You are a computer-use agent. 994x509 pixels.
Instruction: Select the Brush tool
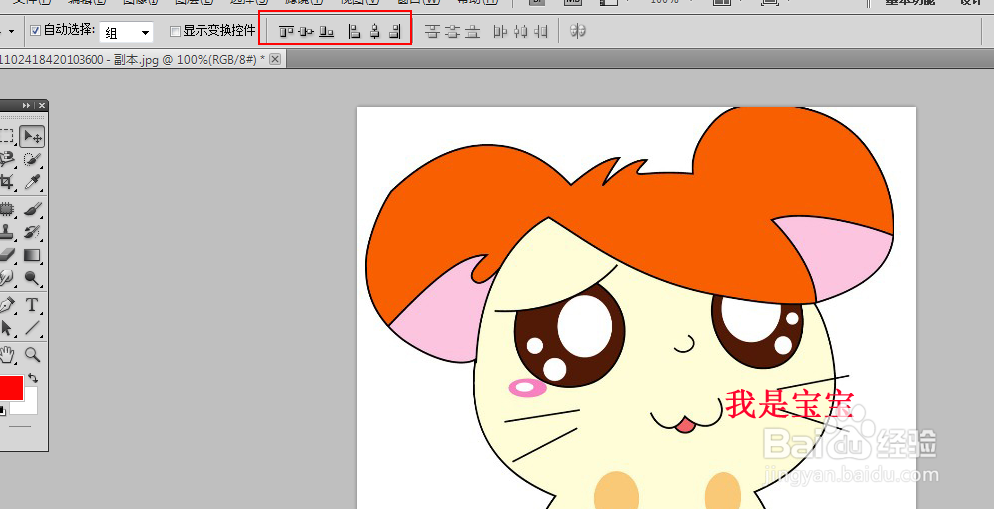click(32, 209)
